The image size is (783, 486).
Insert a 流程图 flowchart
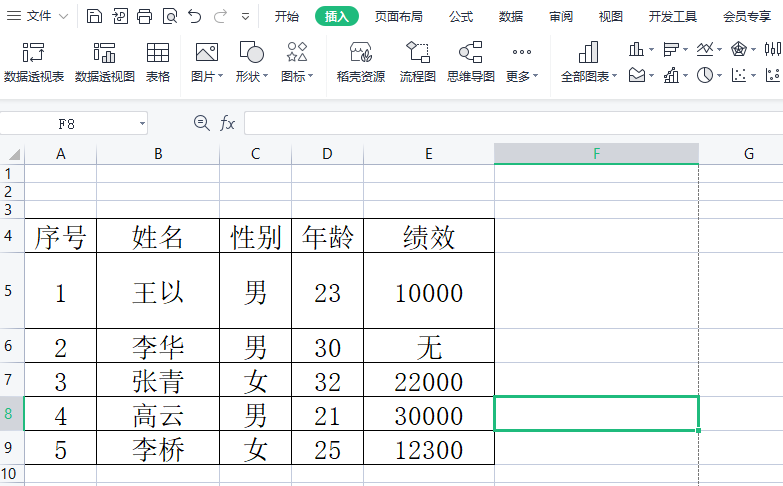click(418, 62)
